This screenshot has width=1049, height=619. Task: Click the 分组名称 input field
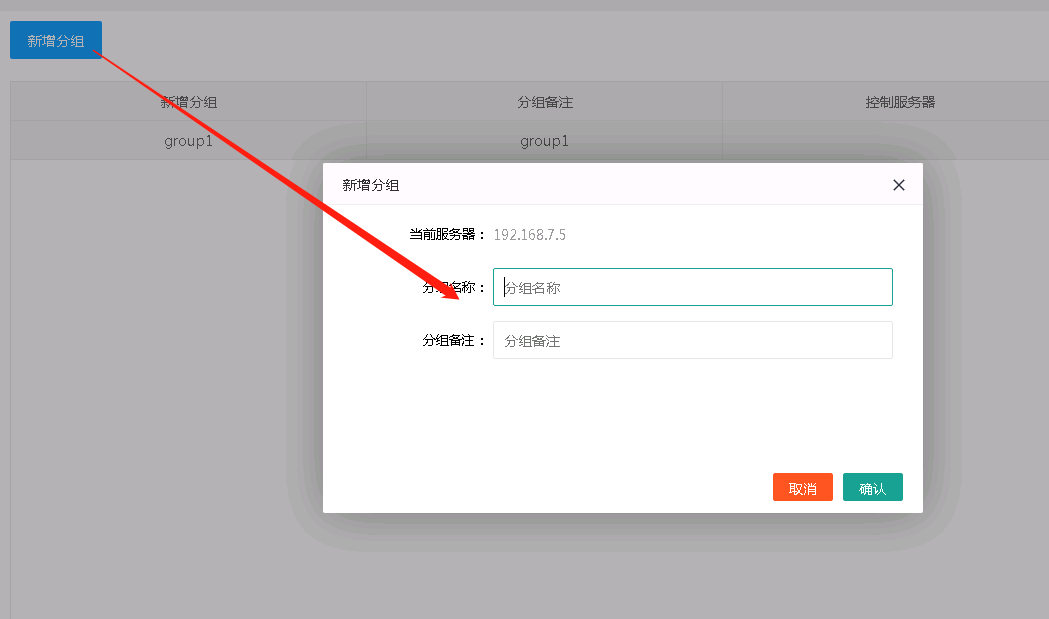tap(692, 287)
